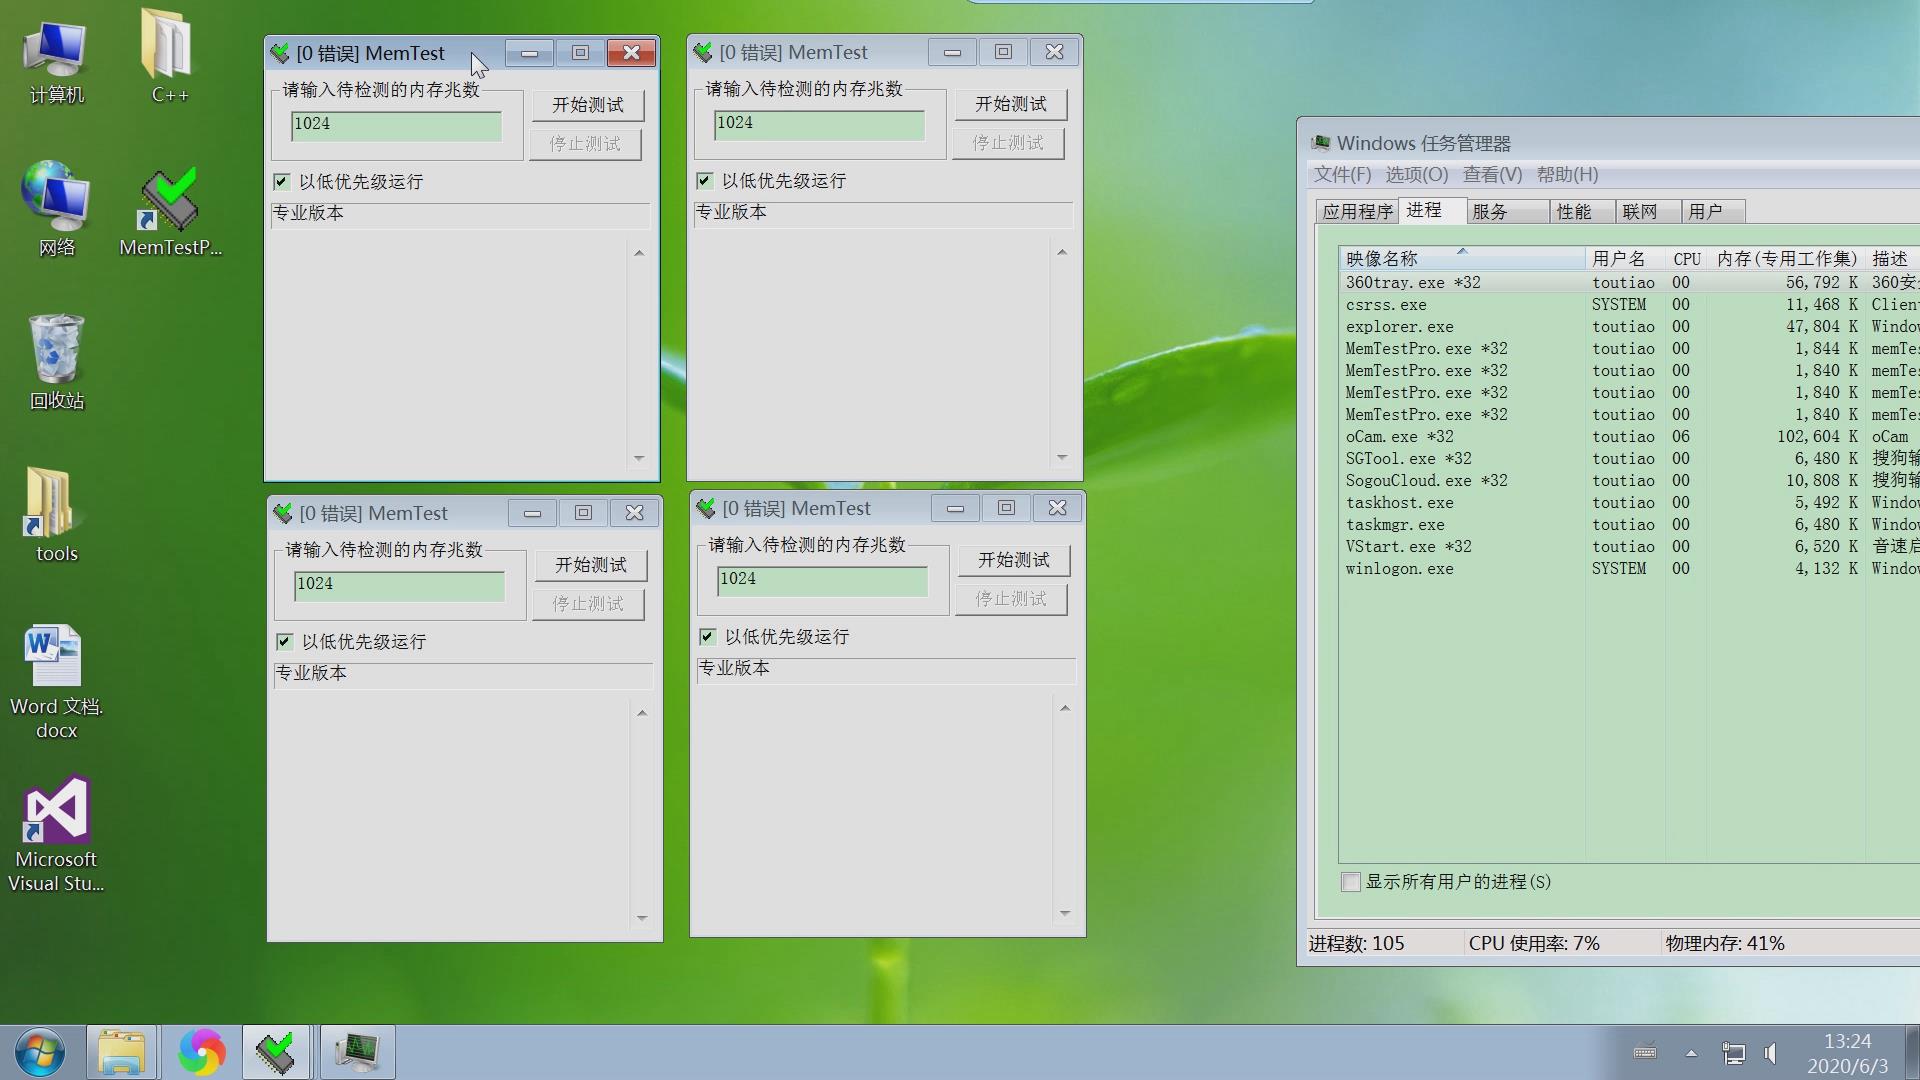The width and height of the screenshot is (1920, 1080).
Task: Click memory size field in top-left MemTest
Action: [x=396, y=124]
